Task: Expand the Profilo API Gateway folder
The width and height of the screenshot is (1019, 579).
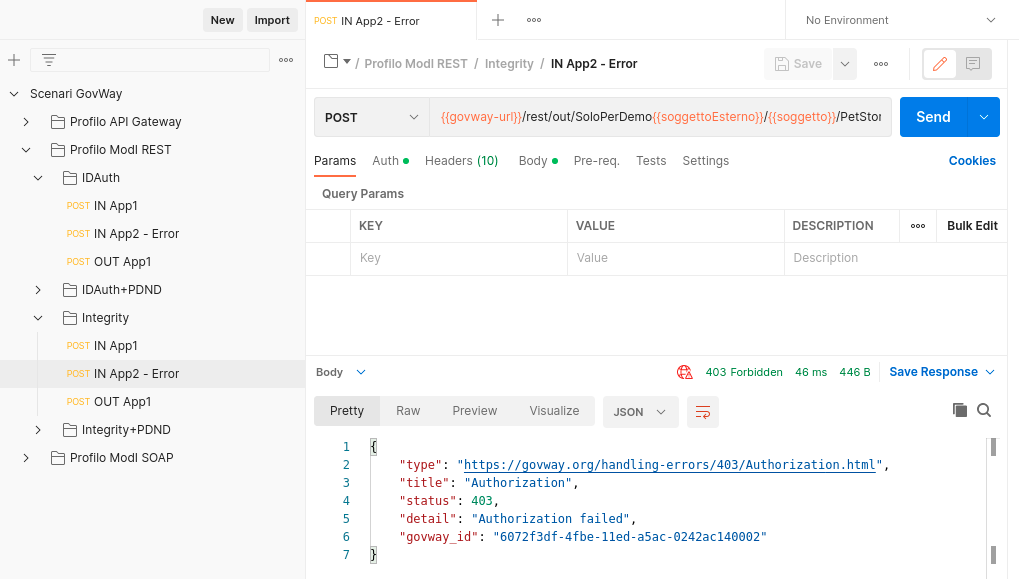Action: [26, 122]
